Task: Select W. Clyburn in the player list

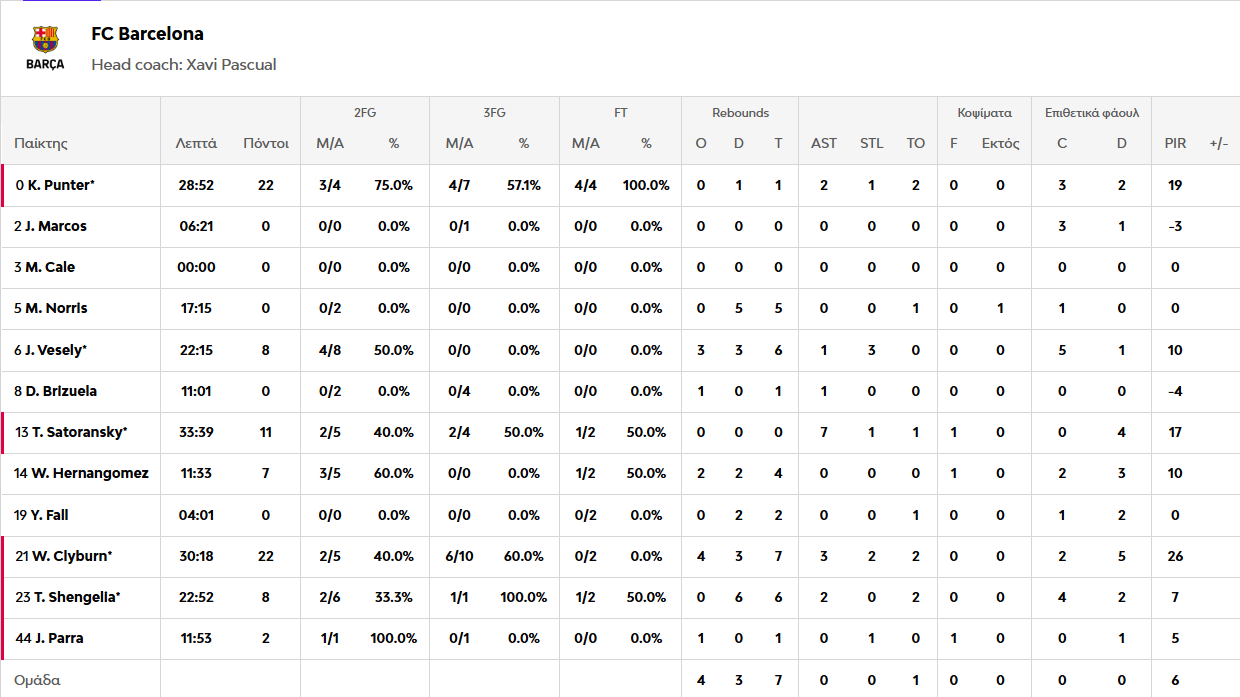Action: 72,556
